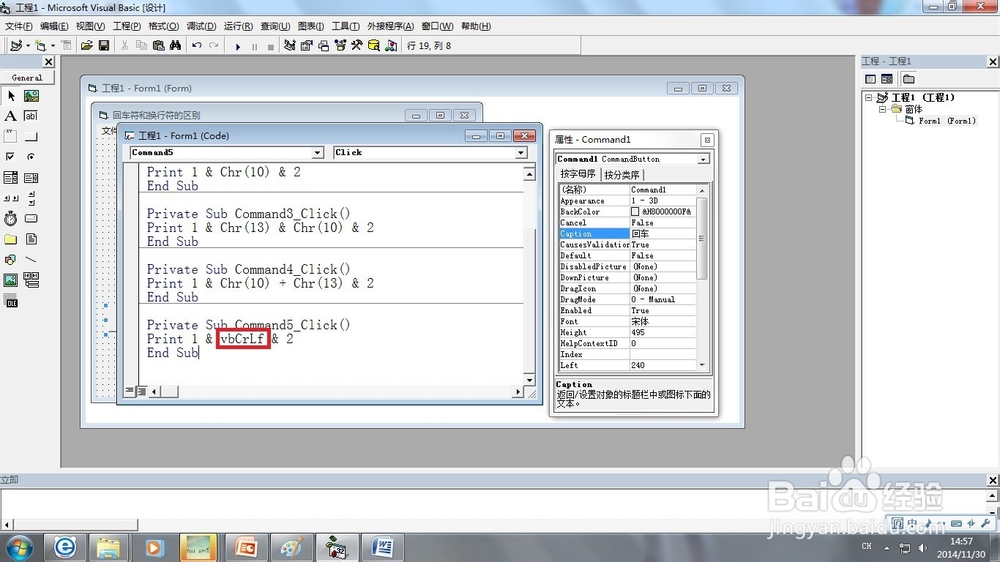Switch to 按分类序 properties tab
Viewport: 1000px width, 562px height.
pos(622,175)
